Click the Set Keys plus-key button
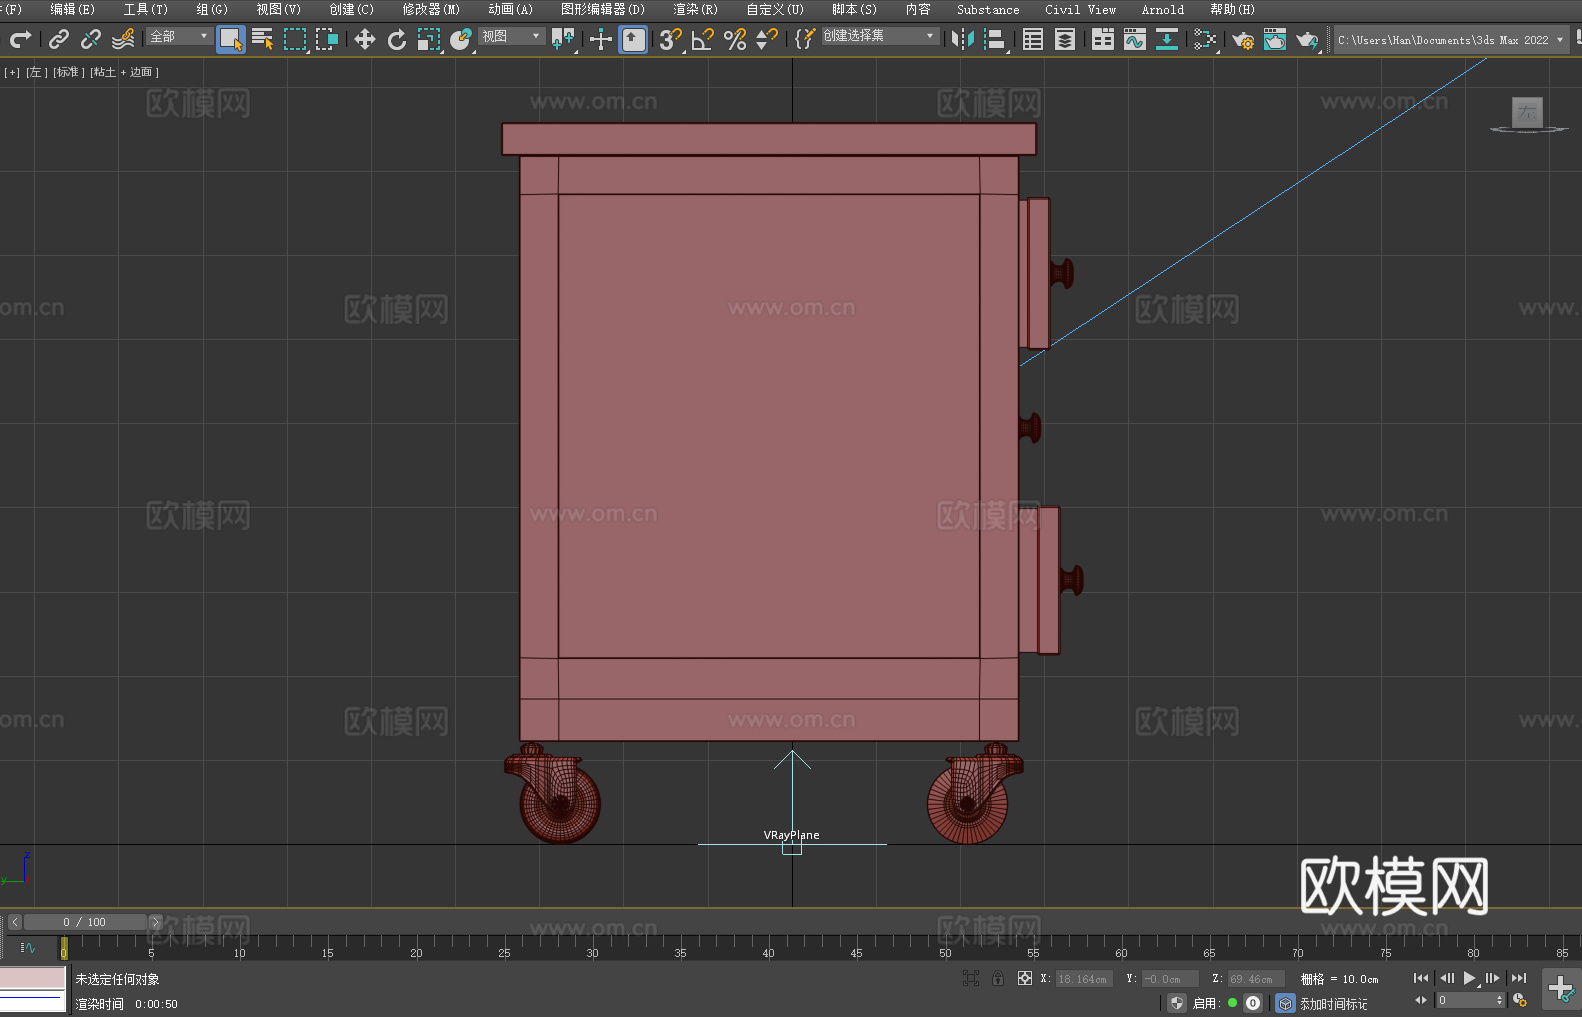Image resolution: width=1582 pixels, height=1017 pixels. [x=1561, y=989]
